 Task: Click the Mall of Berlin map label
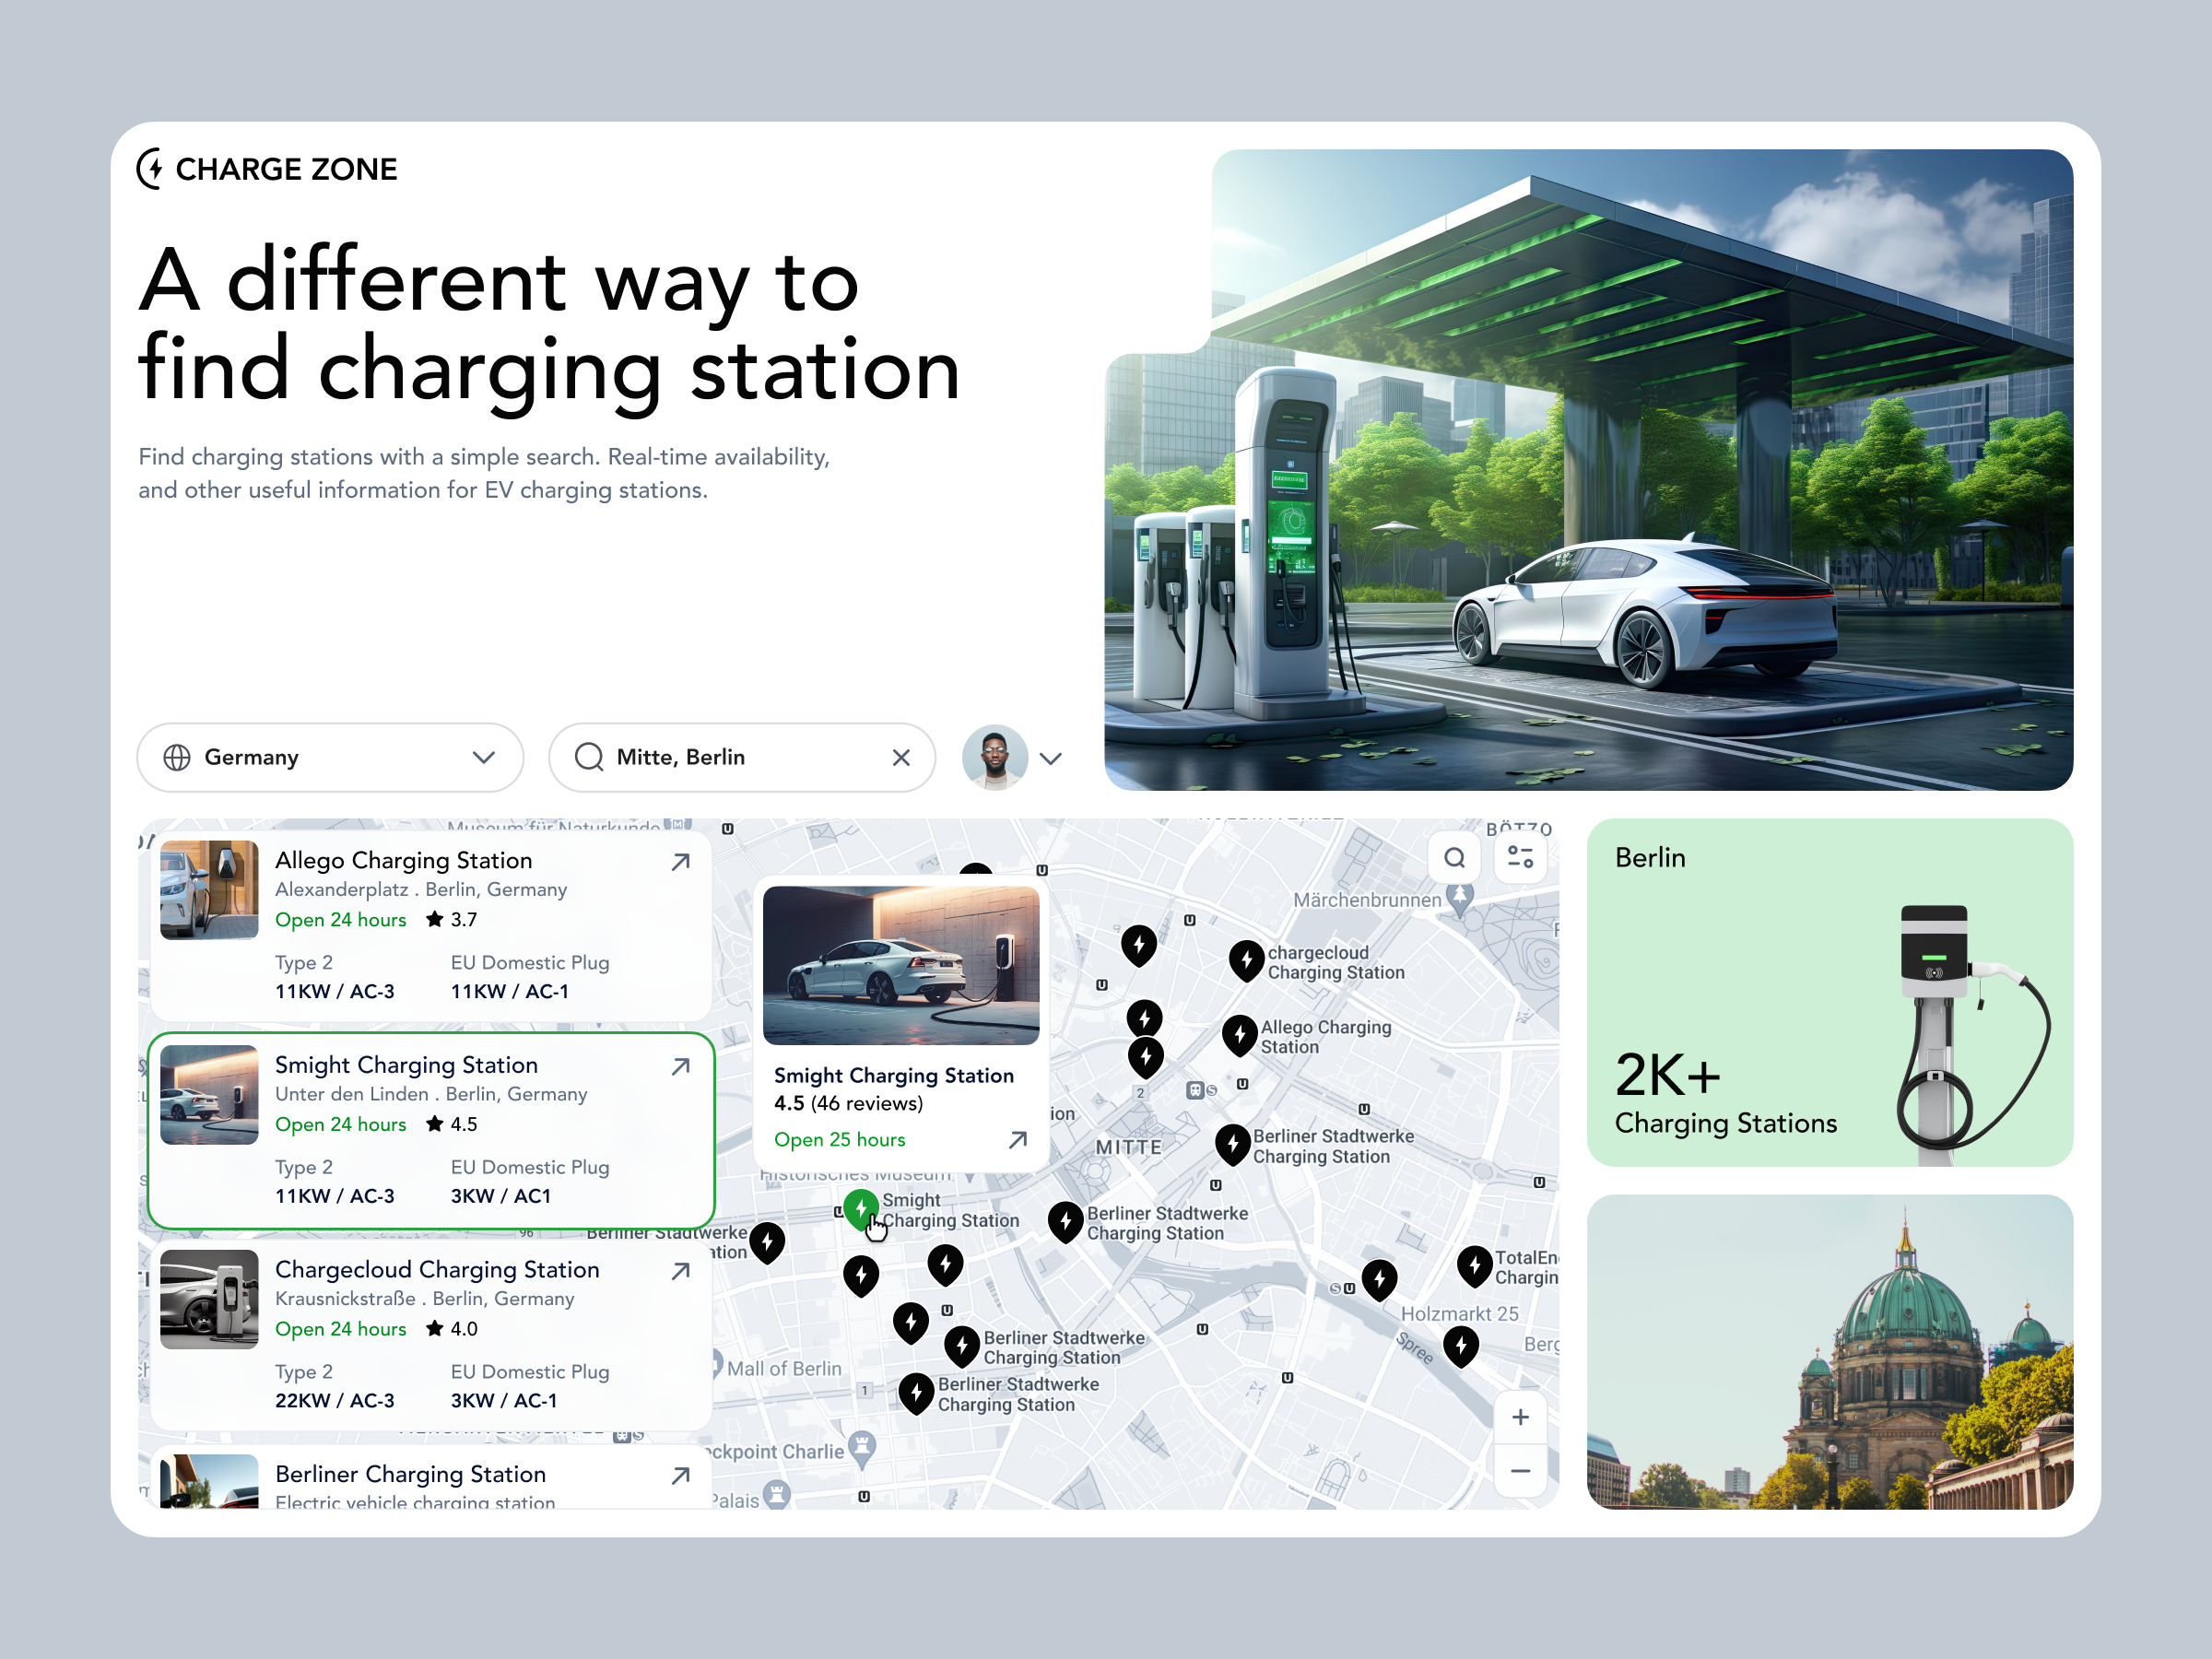[x=784, y=1369]
